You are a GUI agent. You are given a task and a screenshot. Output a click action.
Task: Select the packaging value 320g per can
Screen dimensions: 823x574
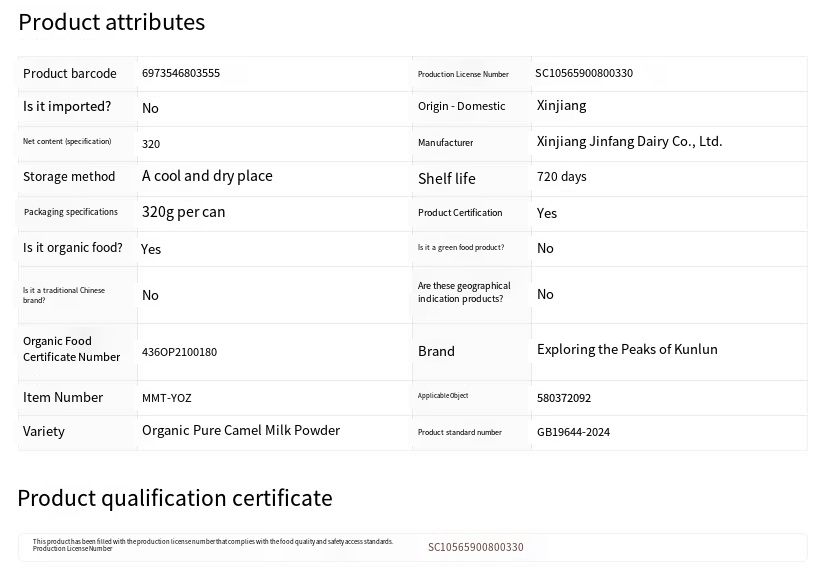pyautogui.click(x=183, y=212)
